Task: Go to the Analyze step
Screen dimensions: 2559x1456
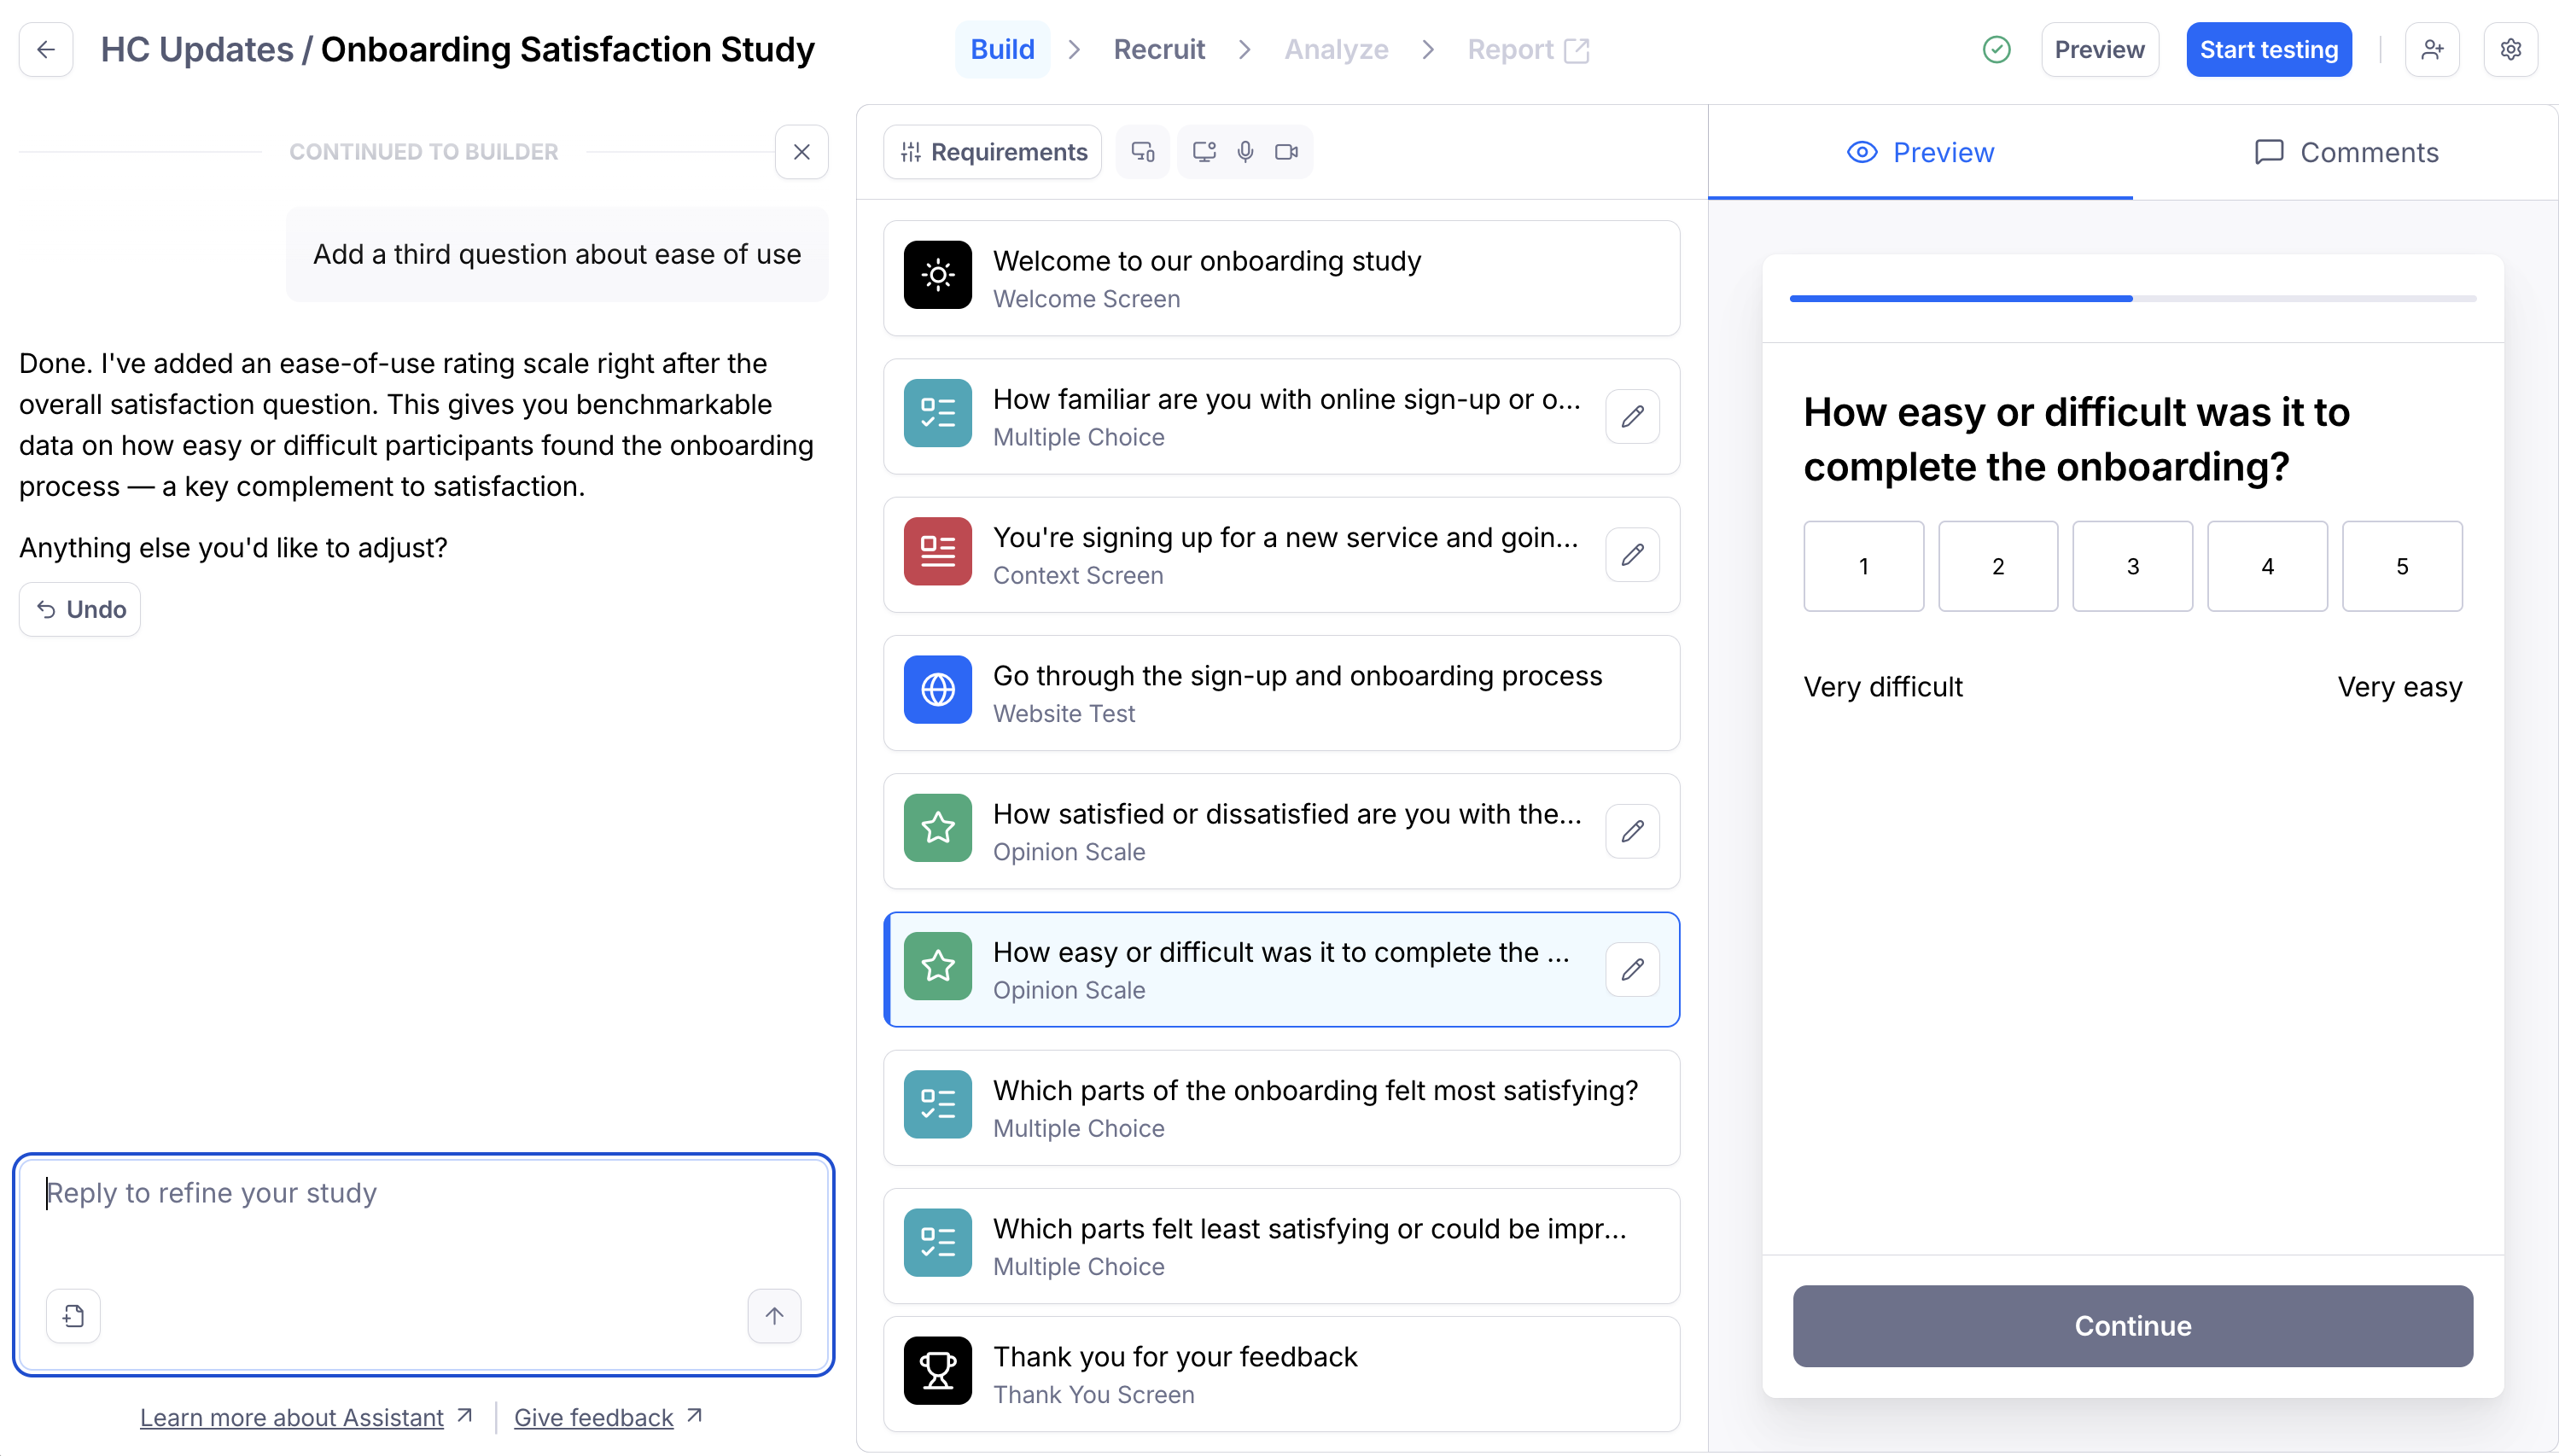Action: click(1336, 50)
